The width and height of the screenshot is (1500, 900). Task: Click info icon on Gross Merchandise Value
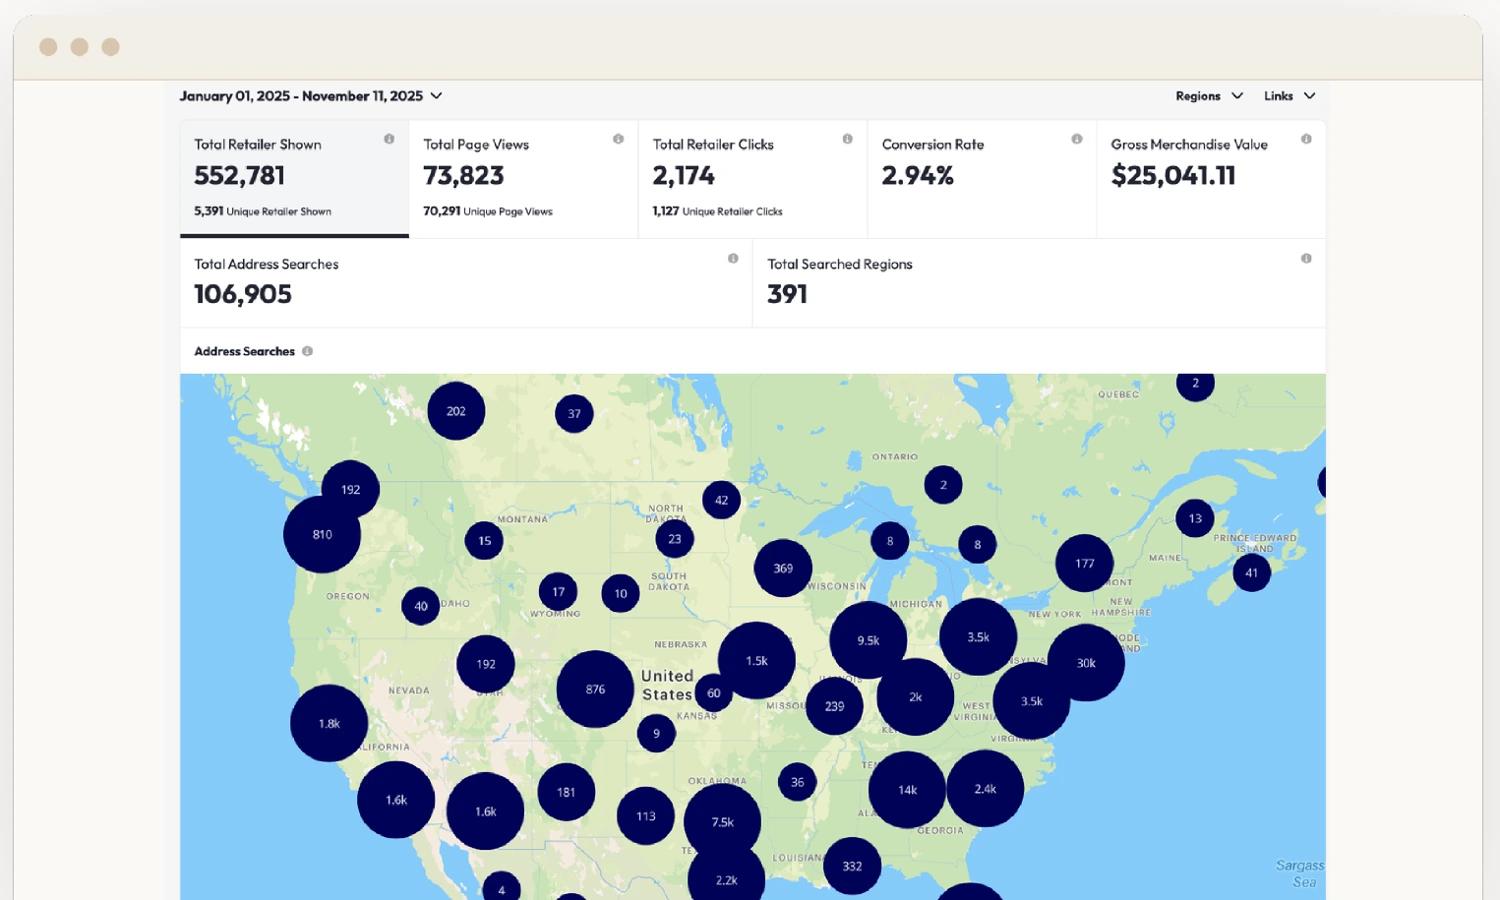1306,139
